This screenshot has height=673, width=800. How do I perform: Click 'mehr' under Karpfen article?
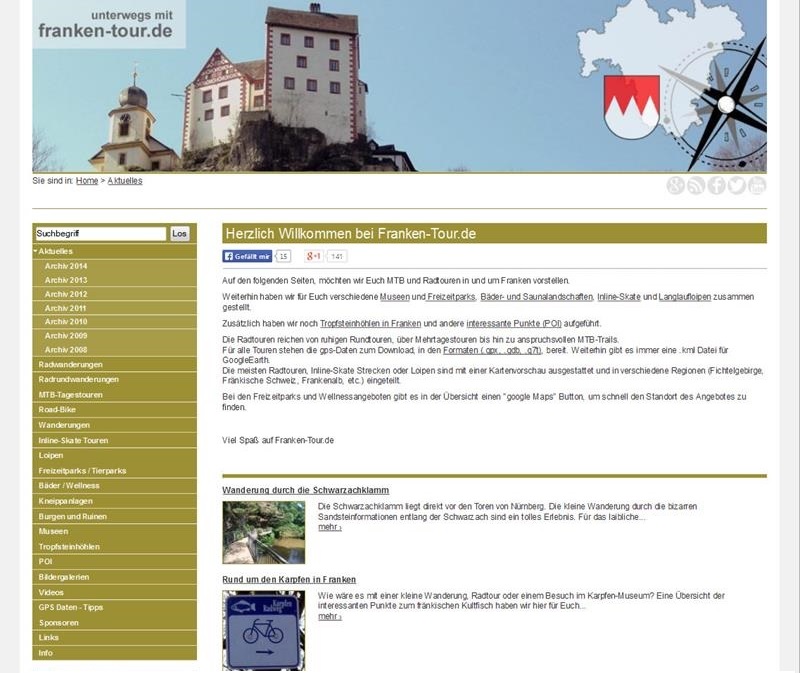(330, 616)
